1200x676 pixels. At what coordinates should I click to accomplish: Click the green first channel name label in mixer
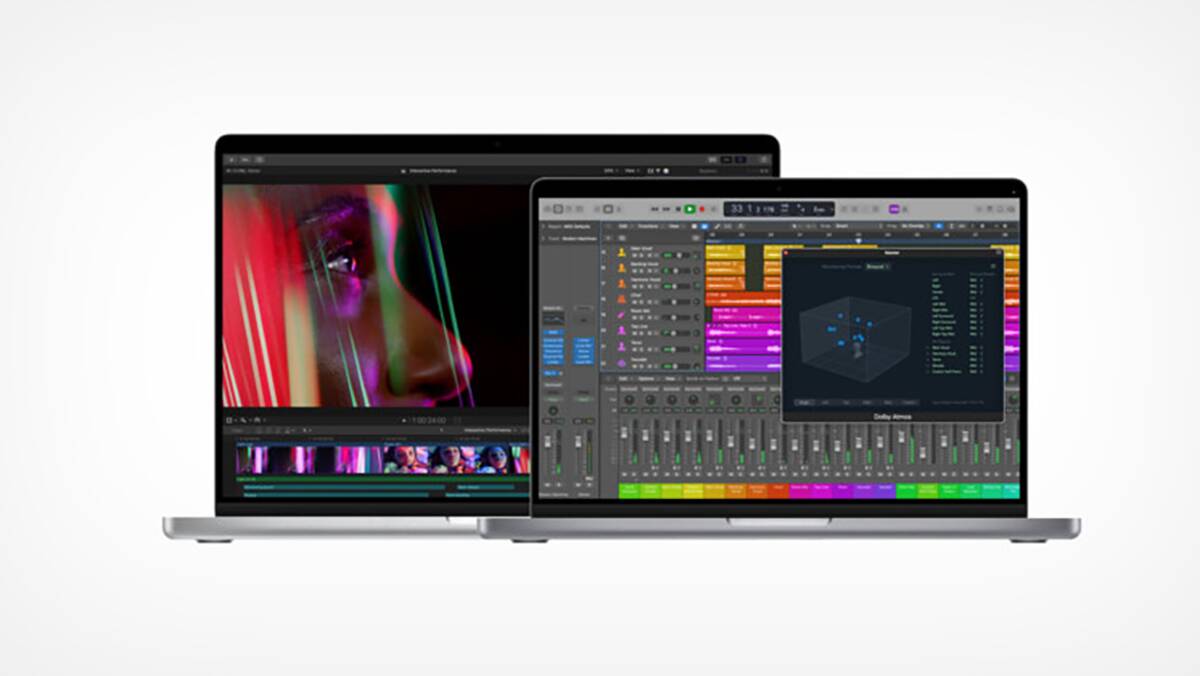point(630,490)
